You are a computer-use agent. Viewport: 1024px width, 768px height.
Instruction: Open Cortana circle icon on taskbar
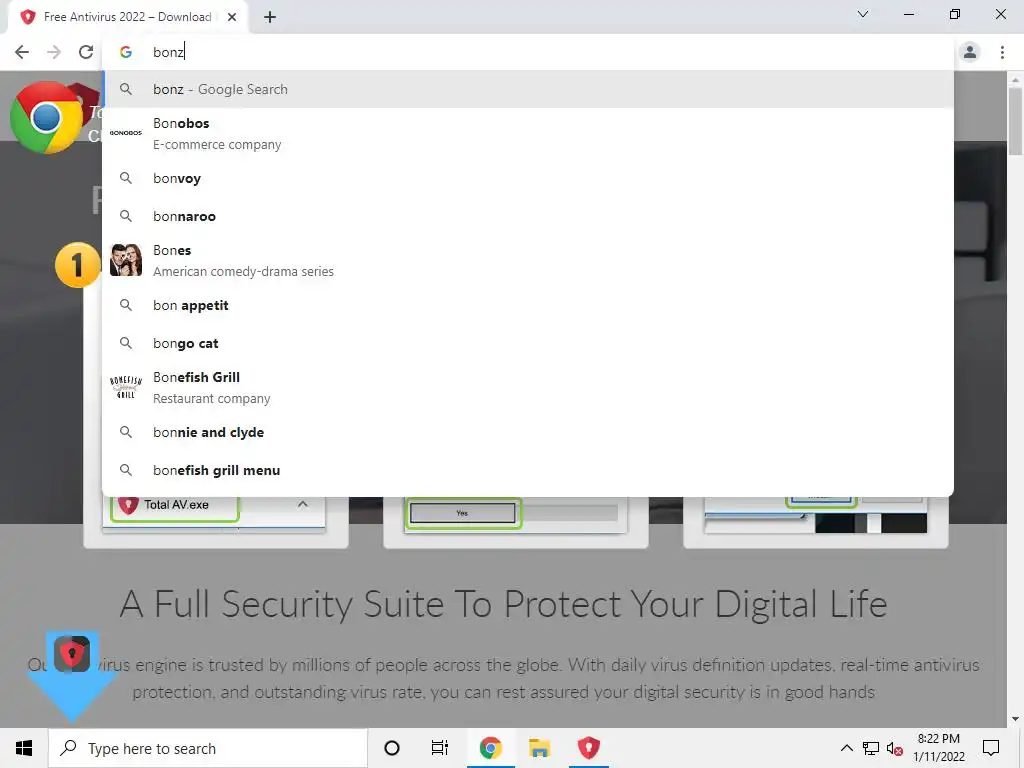[x=392, y=748]
